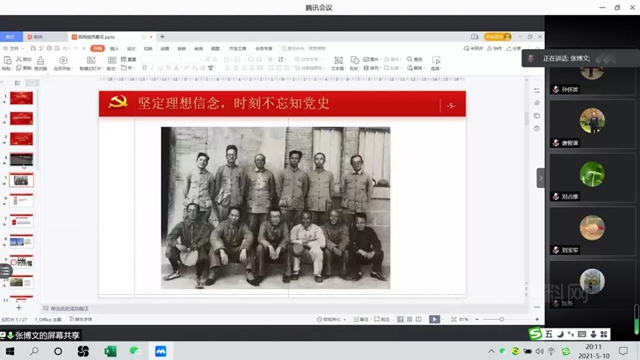Click the Save icon in quick toolbar

33,49
